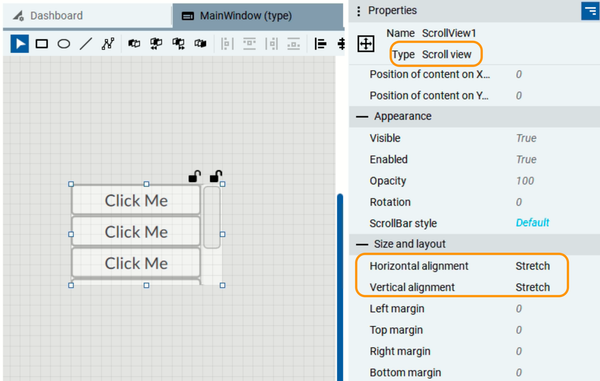Image resolution: width=600 pixels, height=381 pixels.
Task: Open the Vertical alignment Stretch dropdown
Action: [532, 287]
